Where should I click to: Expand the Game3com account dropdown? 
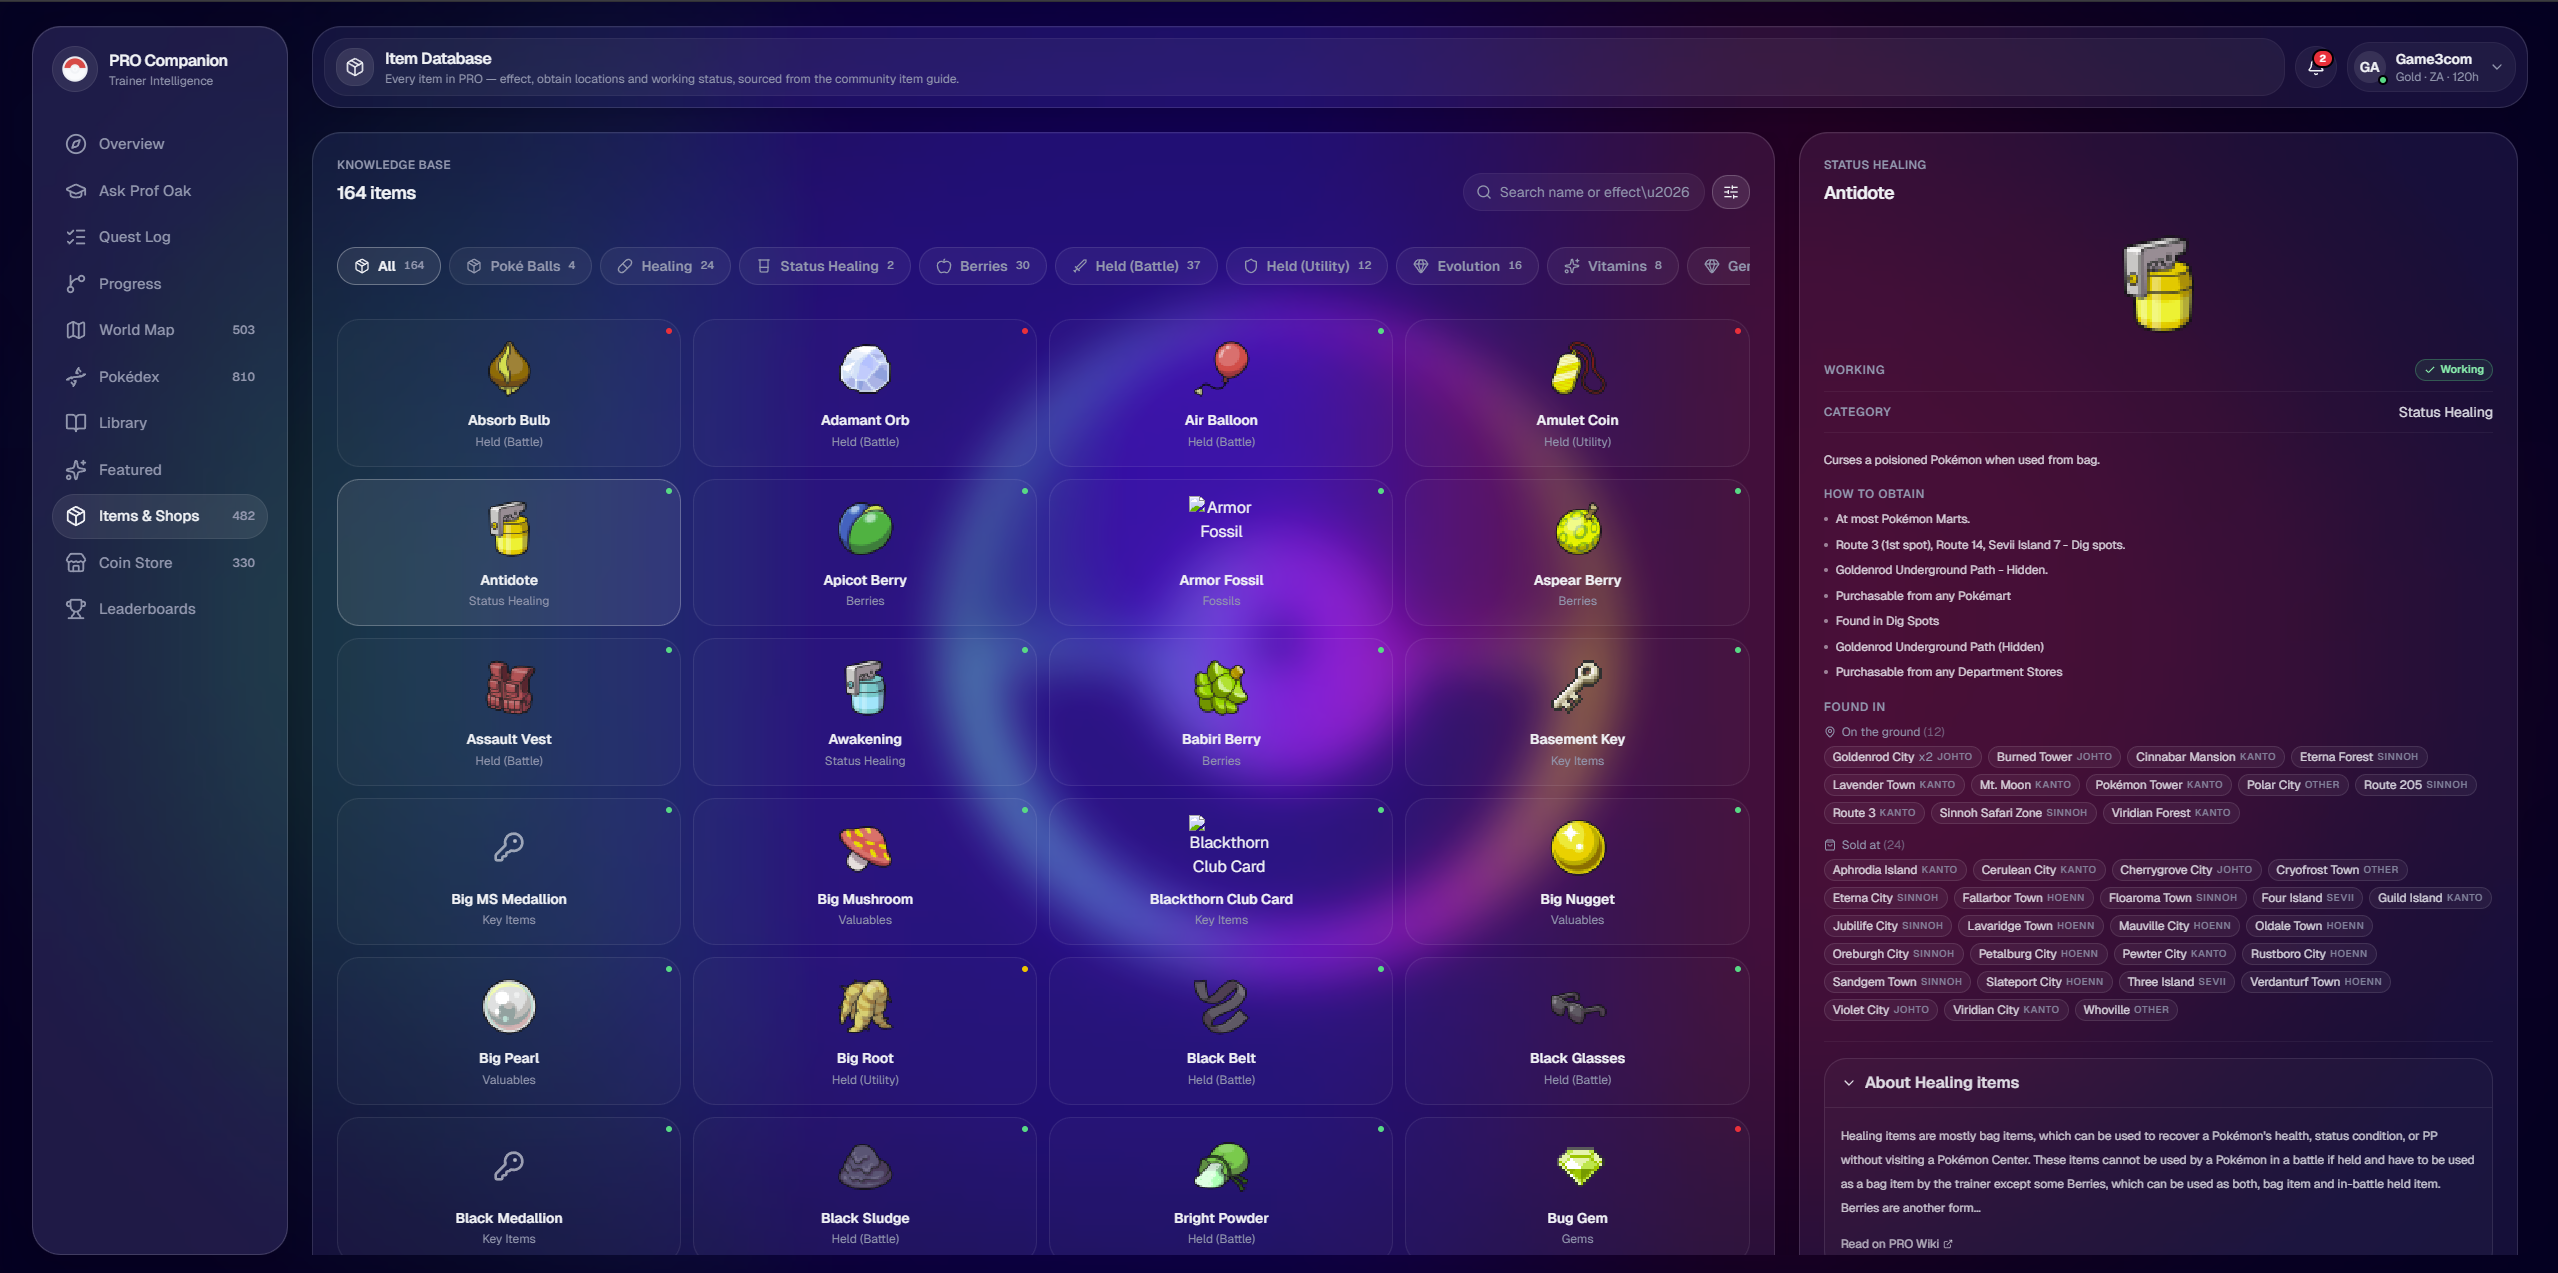click(x=2496, y=67)
